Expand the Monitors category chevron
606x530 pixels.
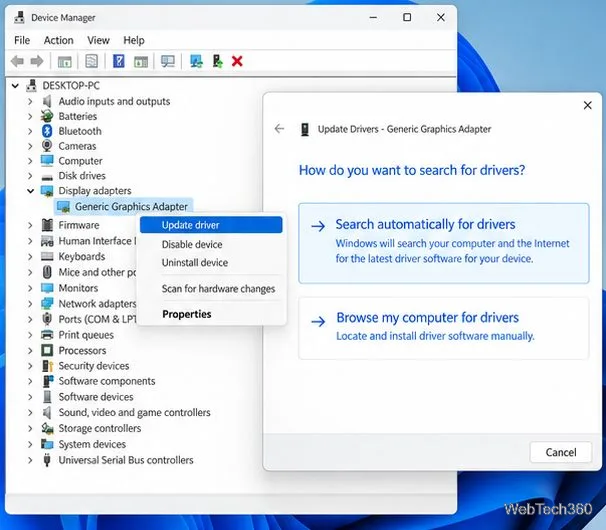click(30, 288)
